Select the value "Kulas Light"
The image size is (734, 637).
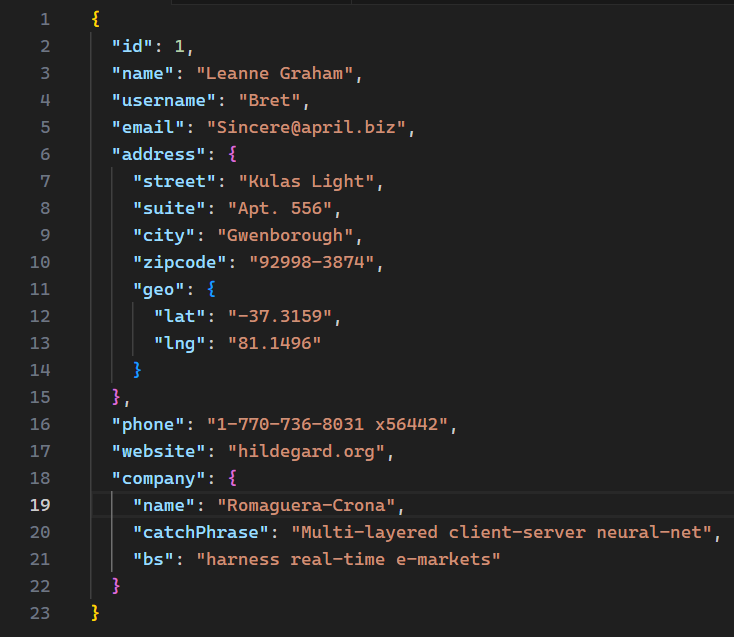[306, 182]
